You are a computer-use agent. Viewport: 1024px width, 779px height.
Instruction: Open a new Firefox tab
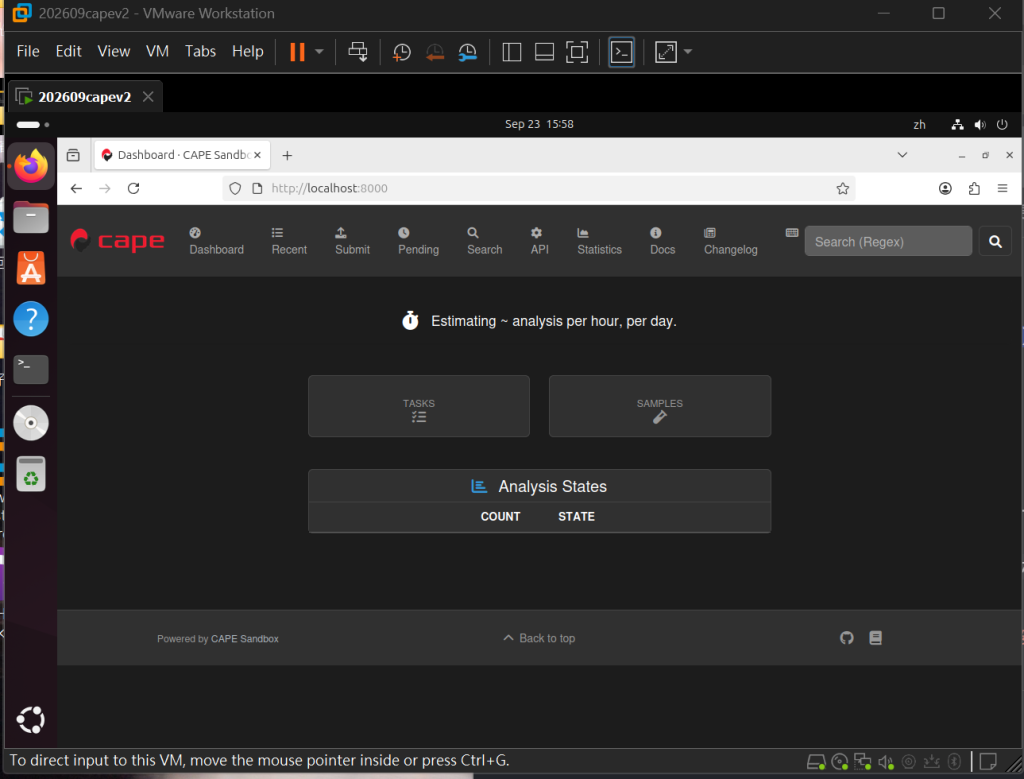[x=287, y=155]
